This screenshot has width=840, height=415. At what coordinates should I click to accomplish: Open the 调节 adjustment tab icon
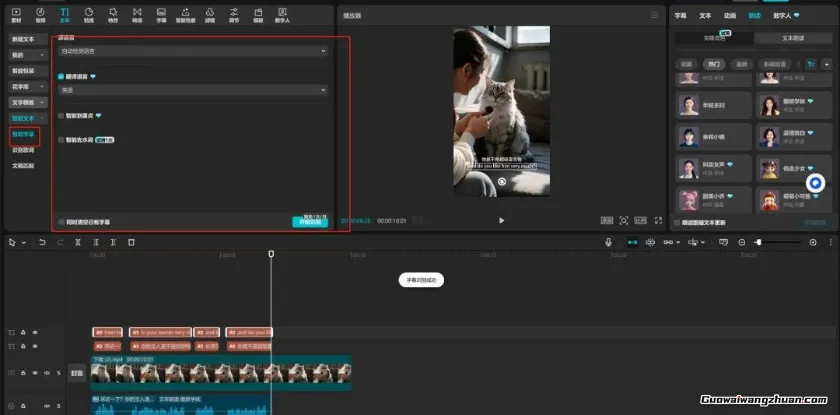pyautogui.click(x=234, y=14)
